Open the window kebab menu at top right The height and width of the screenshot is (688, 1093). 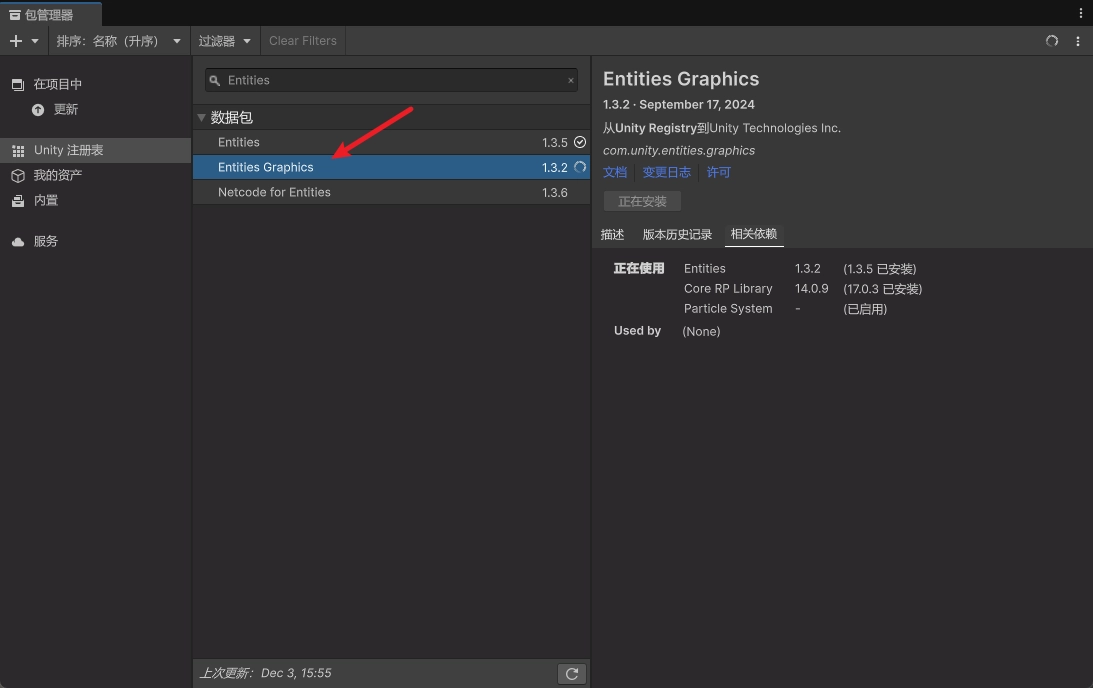coord(1080,13)
